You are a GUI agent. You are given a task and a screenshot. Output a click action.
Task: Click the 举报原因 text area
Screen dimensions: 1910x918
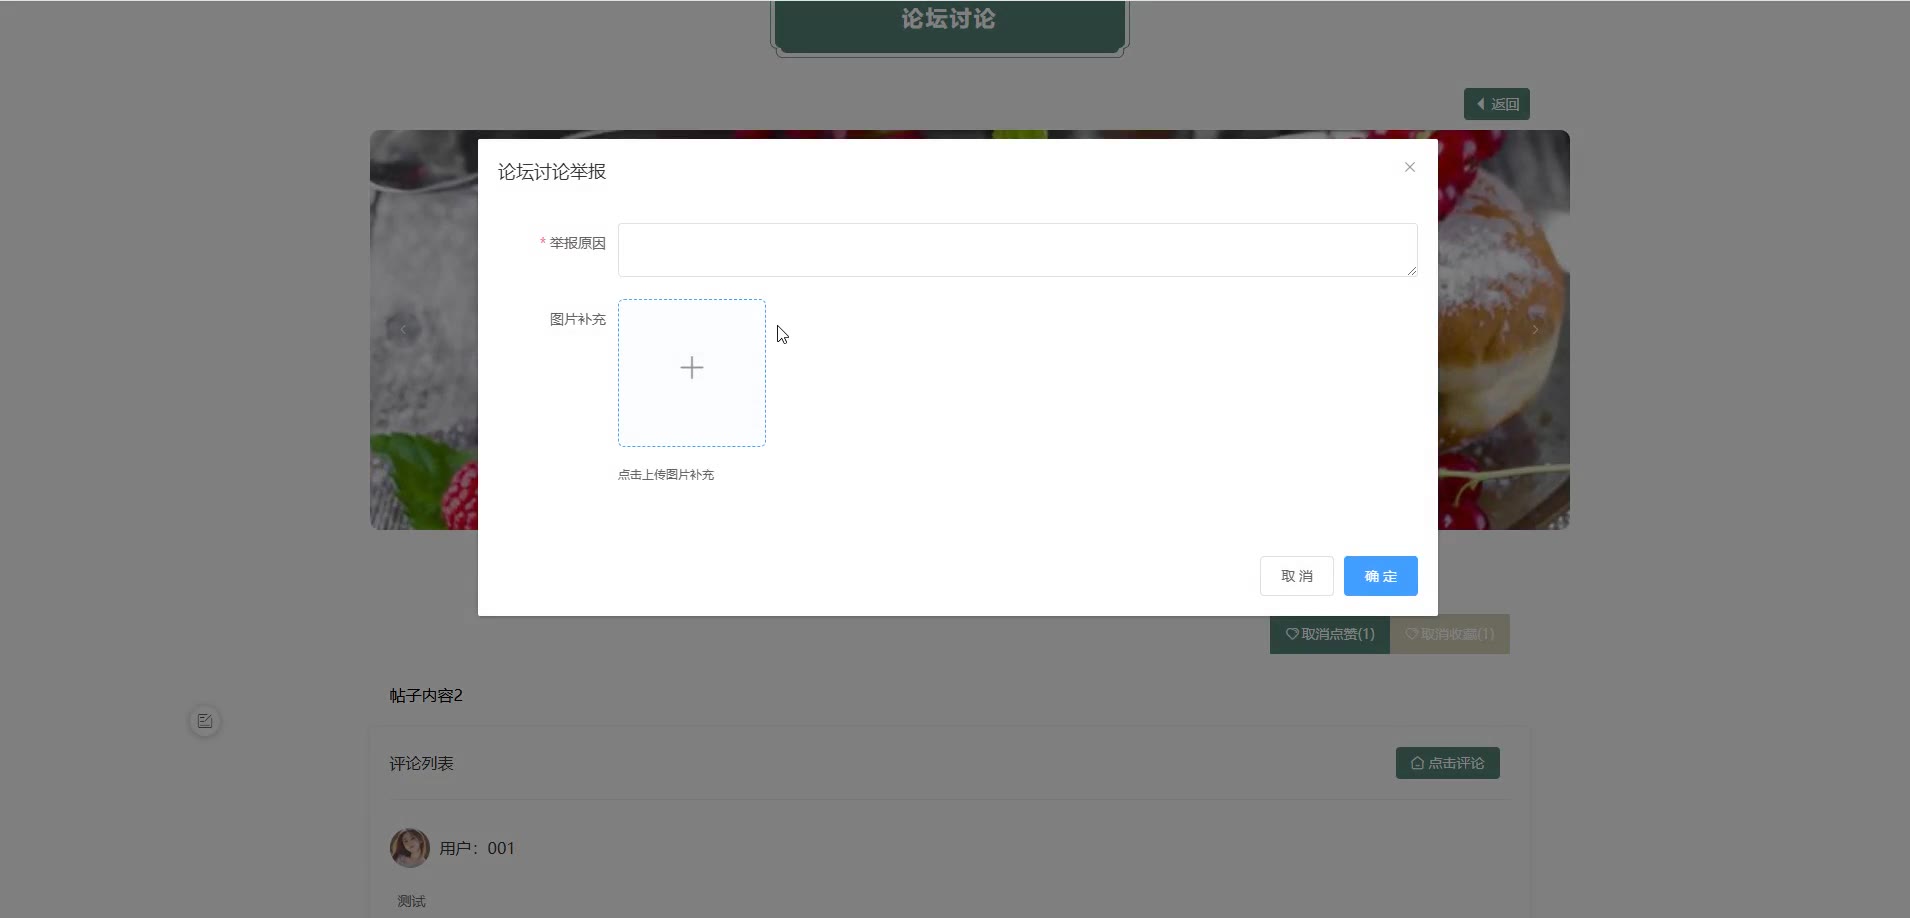1017,250
